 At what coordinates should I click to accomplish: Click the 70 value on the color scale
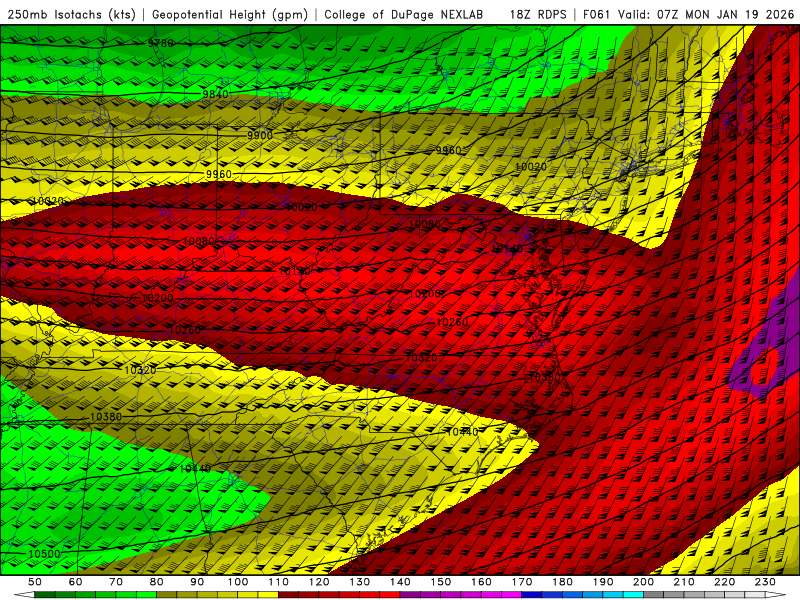coord(116,582)
